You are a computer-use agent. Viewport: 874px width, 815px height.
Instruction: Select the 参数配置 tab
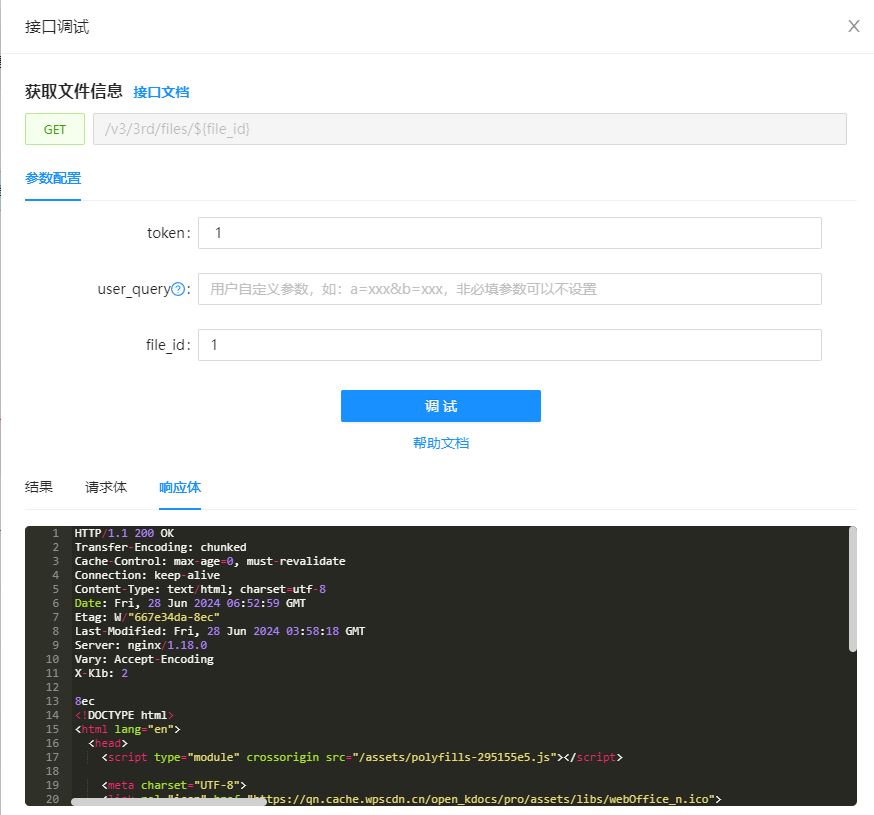pyautogui.click(x=53, y=178)
